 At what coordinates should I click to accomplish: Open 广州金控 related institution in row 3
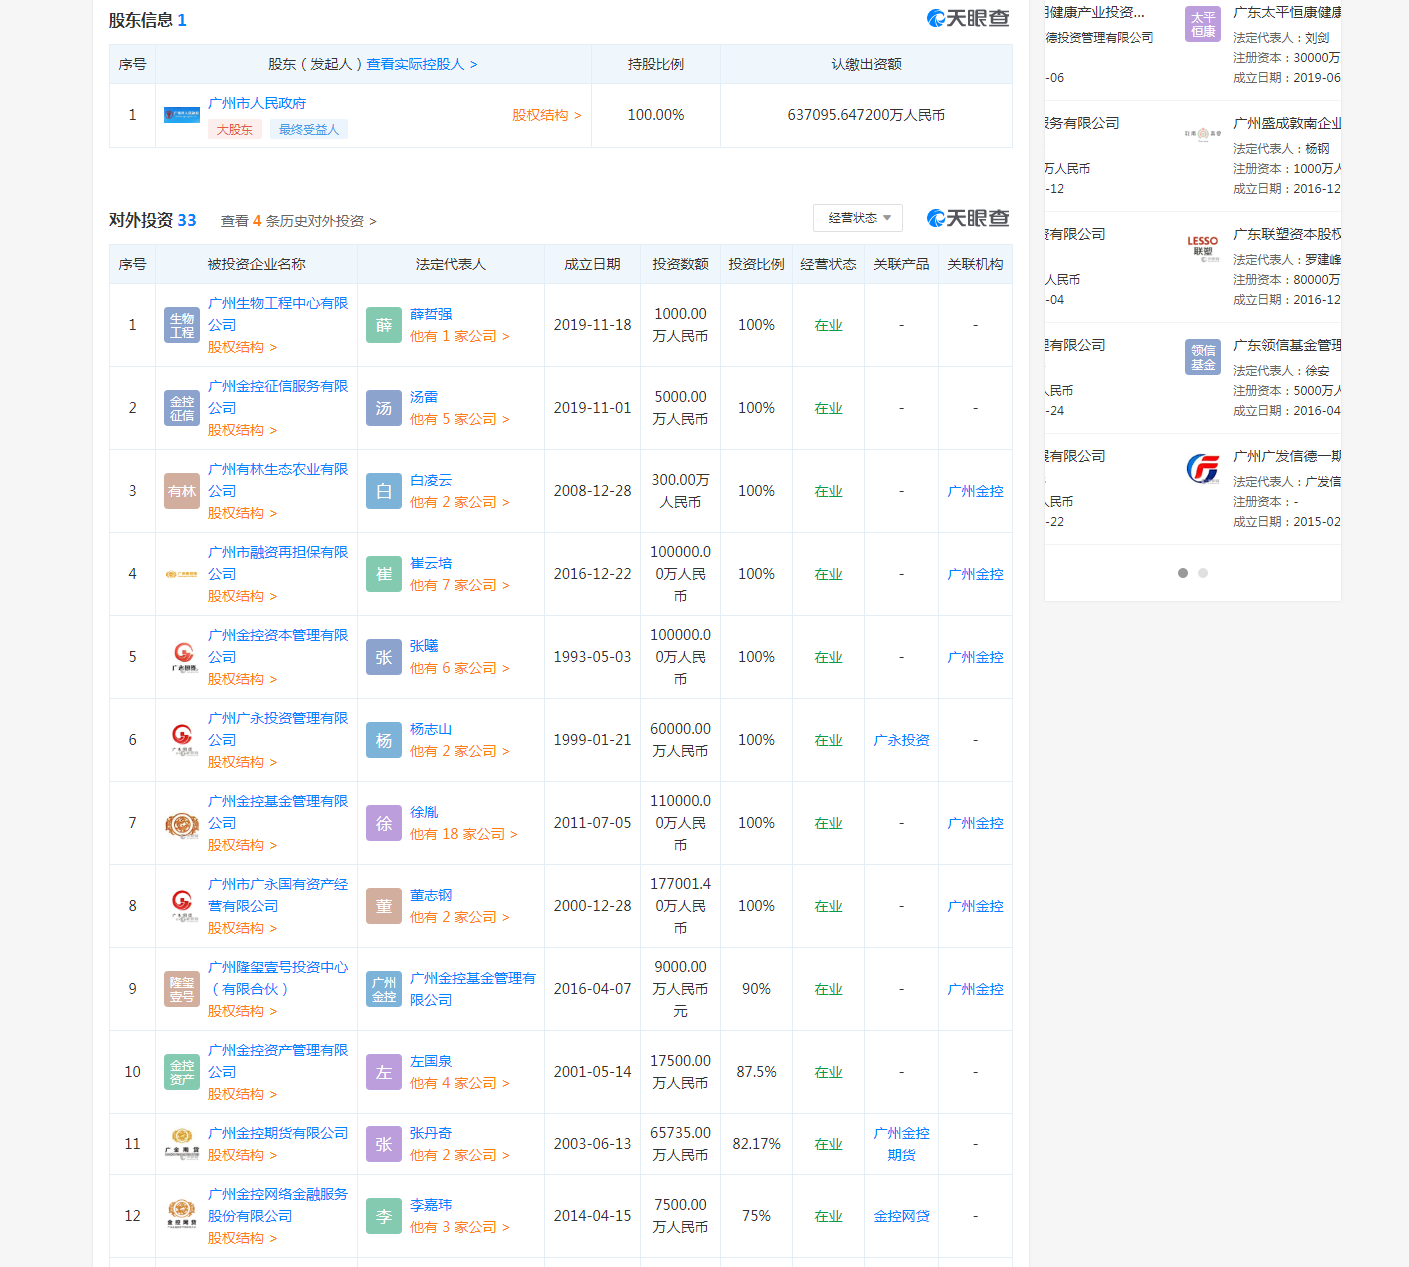pyautogui.click(x=976, y=491)
